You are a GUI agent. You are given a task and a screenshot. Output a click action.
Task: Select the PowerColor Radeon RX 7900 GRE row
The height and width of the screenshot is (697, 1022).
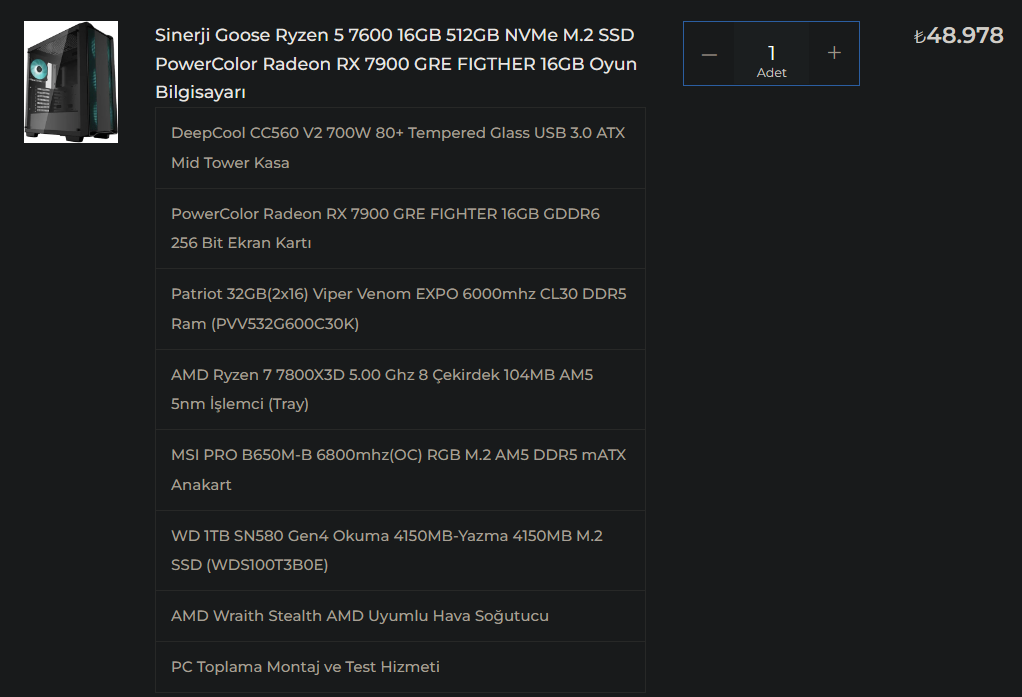400,229
